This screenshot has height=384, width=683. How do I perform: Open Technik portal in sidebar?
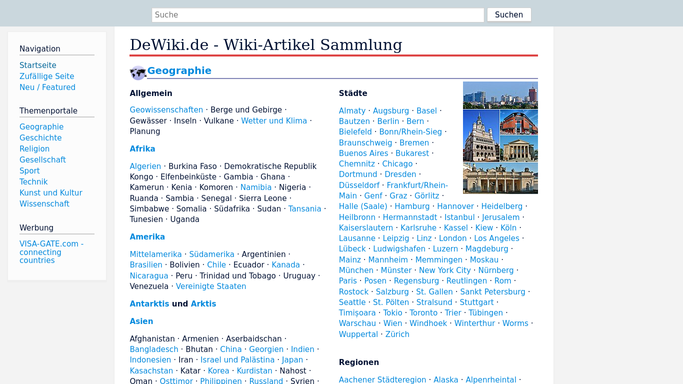click(33, 182)
